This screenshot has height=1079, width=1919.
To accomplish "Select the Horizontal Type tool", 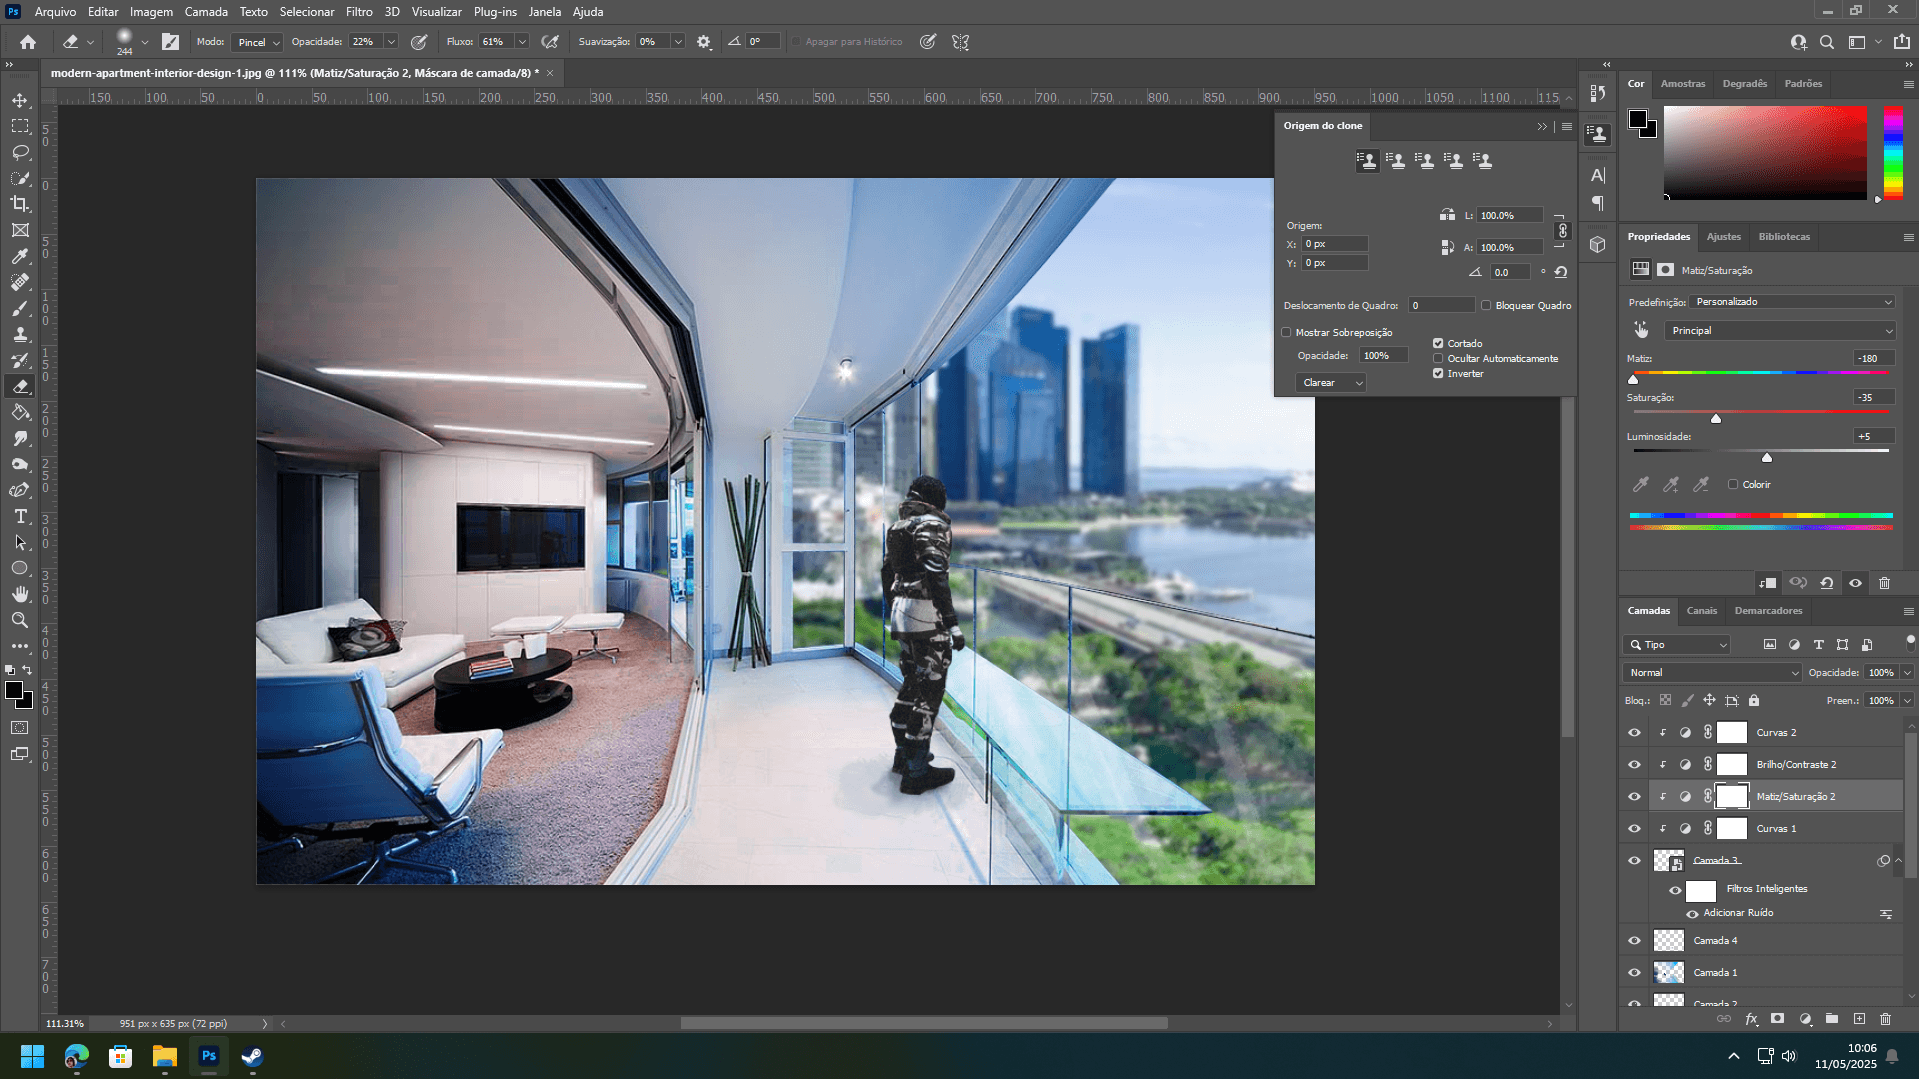I will click(20, 516).
